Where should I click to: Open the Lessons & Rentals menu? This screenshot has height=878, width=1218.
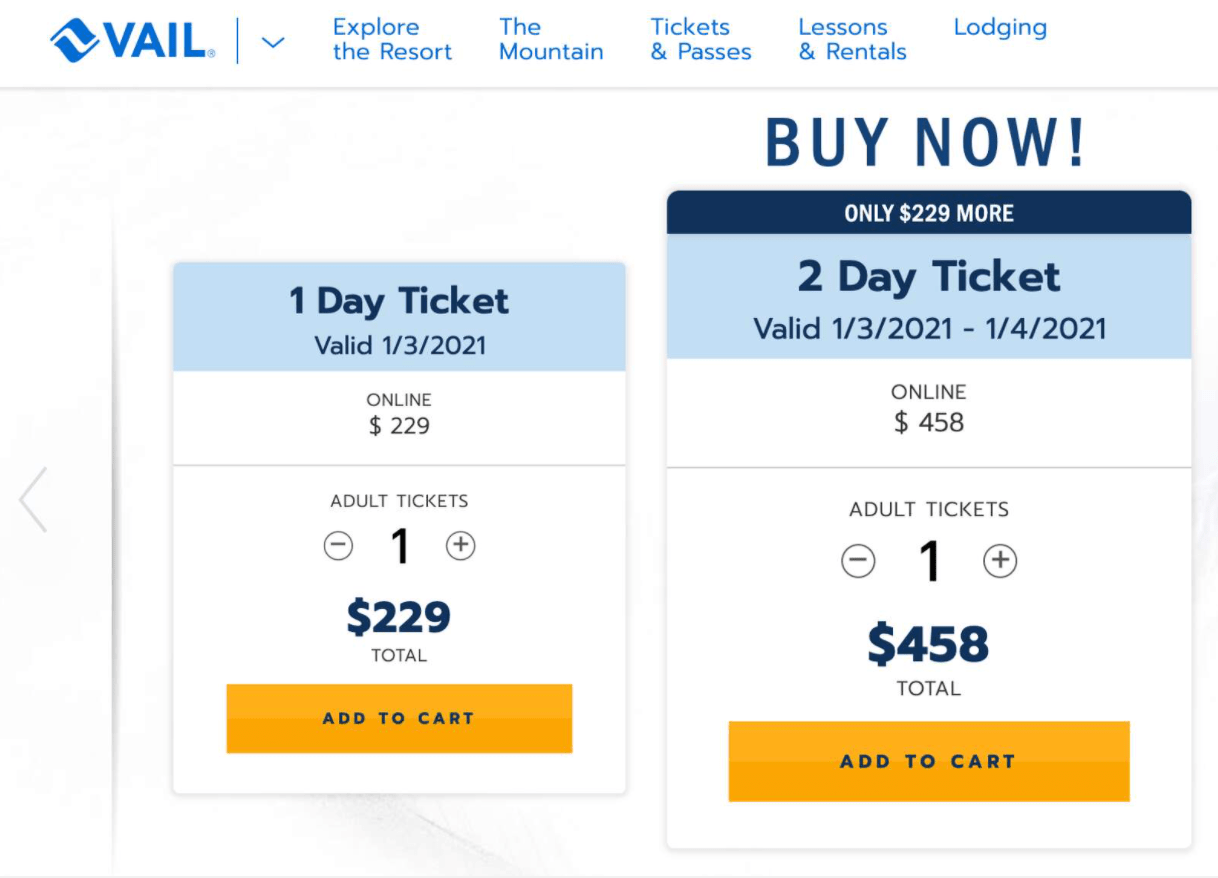coord(852,40)
